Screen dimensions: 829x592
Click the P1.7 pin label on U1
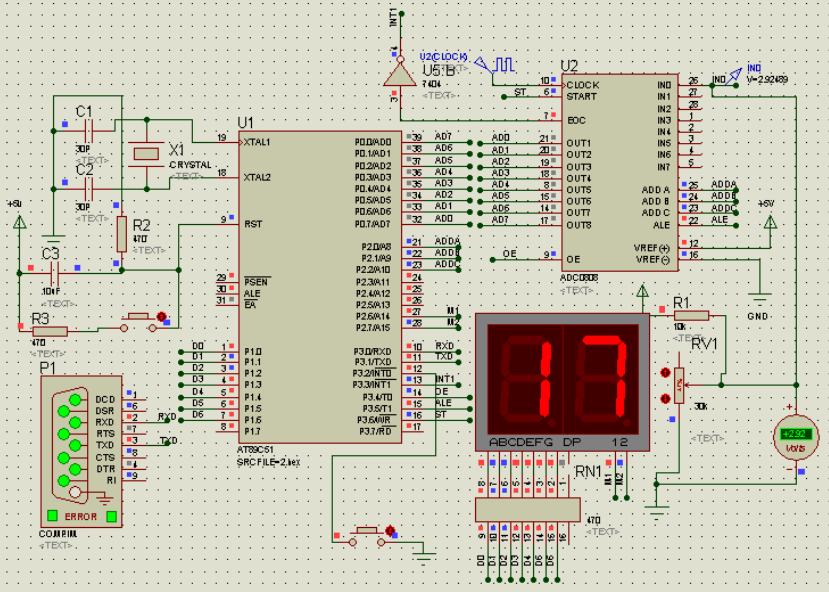pos(252,432)
